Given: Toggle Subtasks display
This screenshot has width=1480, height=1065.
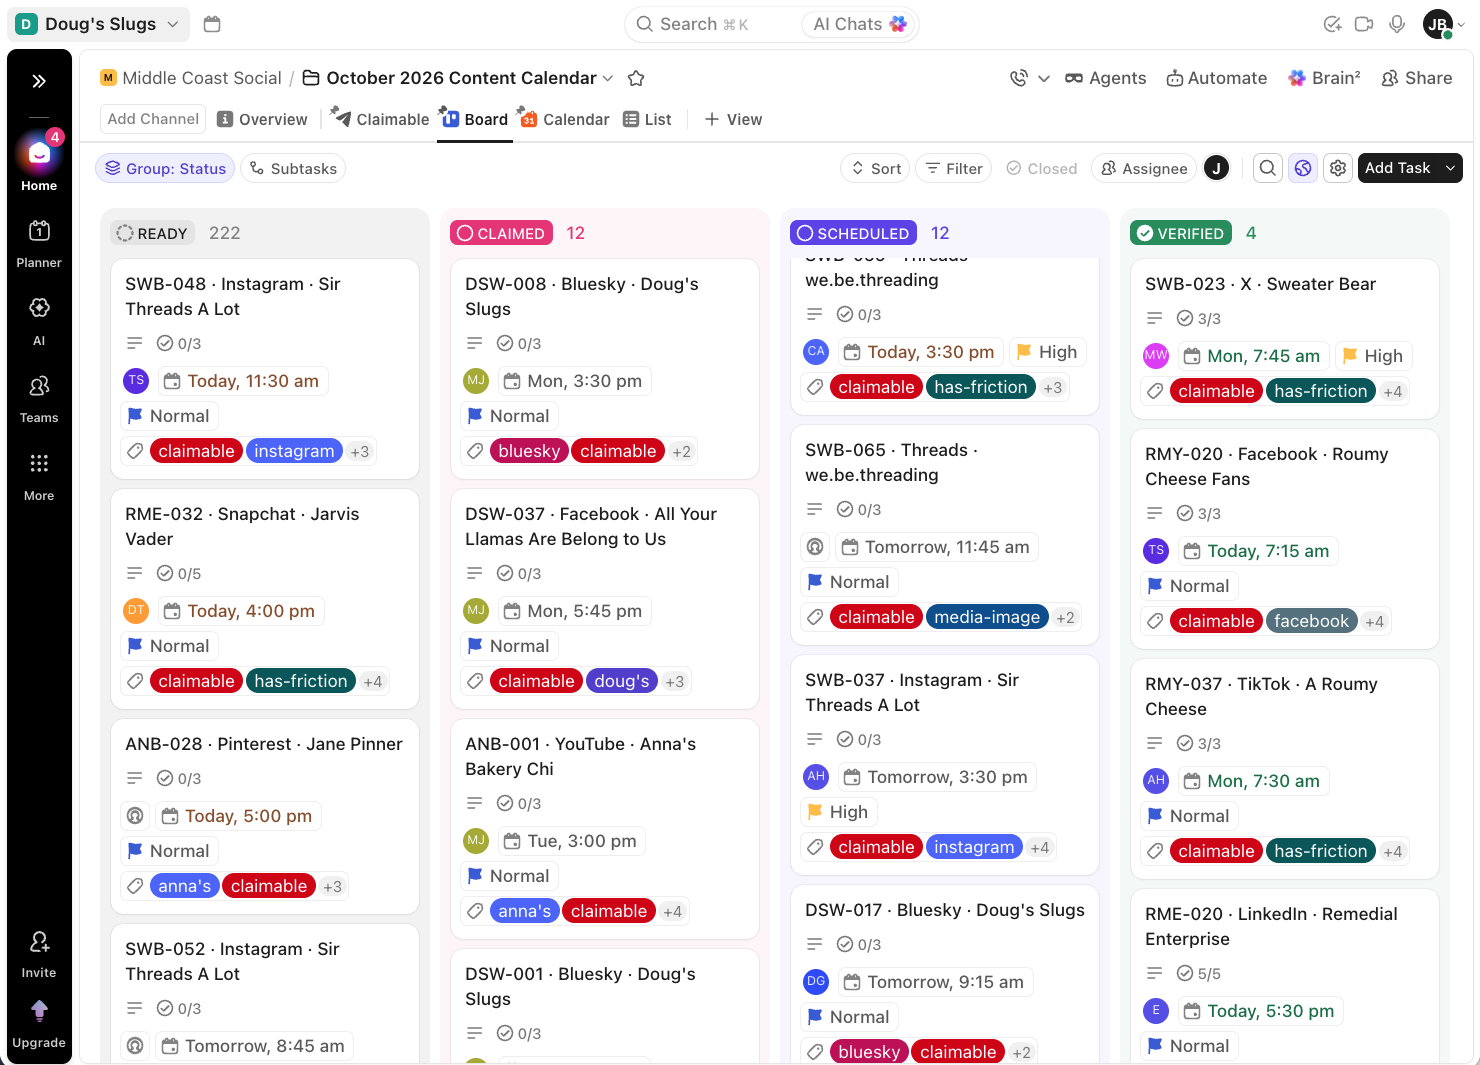Looking at the screenshot, I should click(293, 169).
